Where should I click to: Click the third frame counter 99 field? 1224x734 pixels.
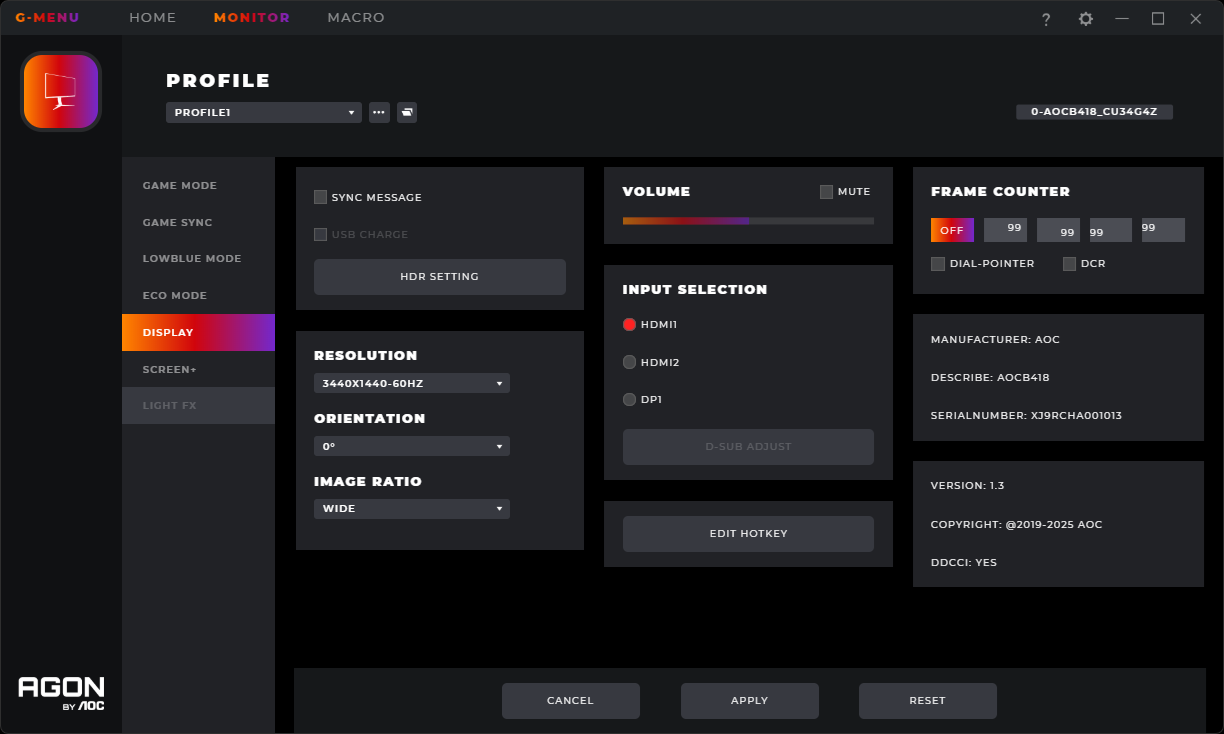[1110, 230]
